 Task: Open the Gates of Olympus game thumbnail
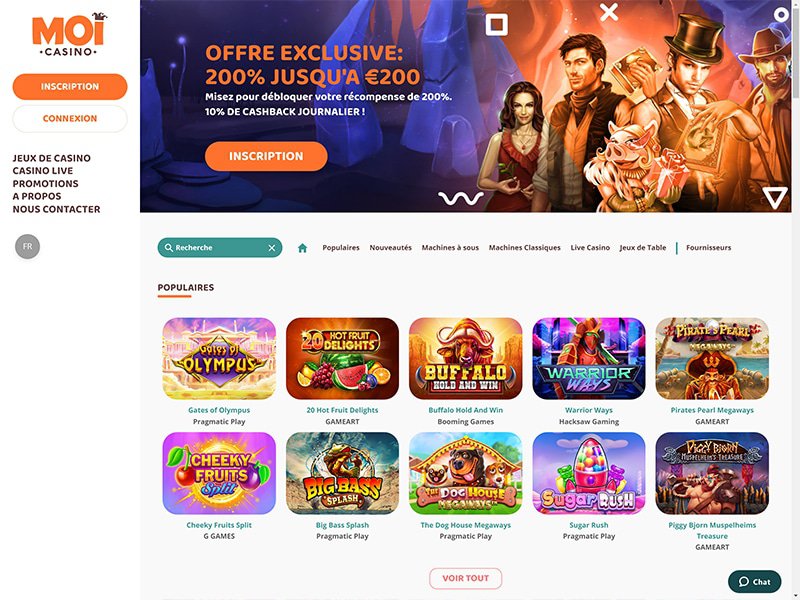coord(219,358)
